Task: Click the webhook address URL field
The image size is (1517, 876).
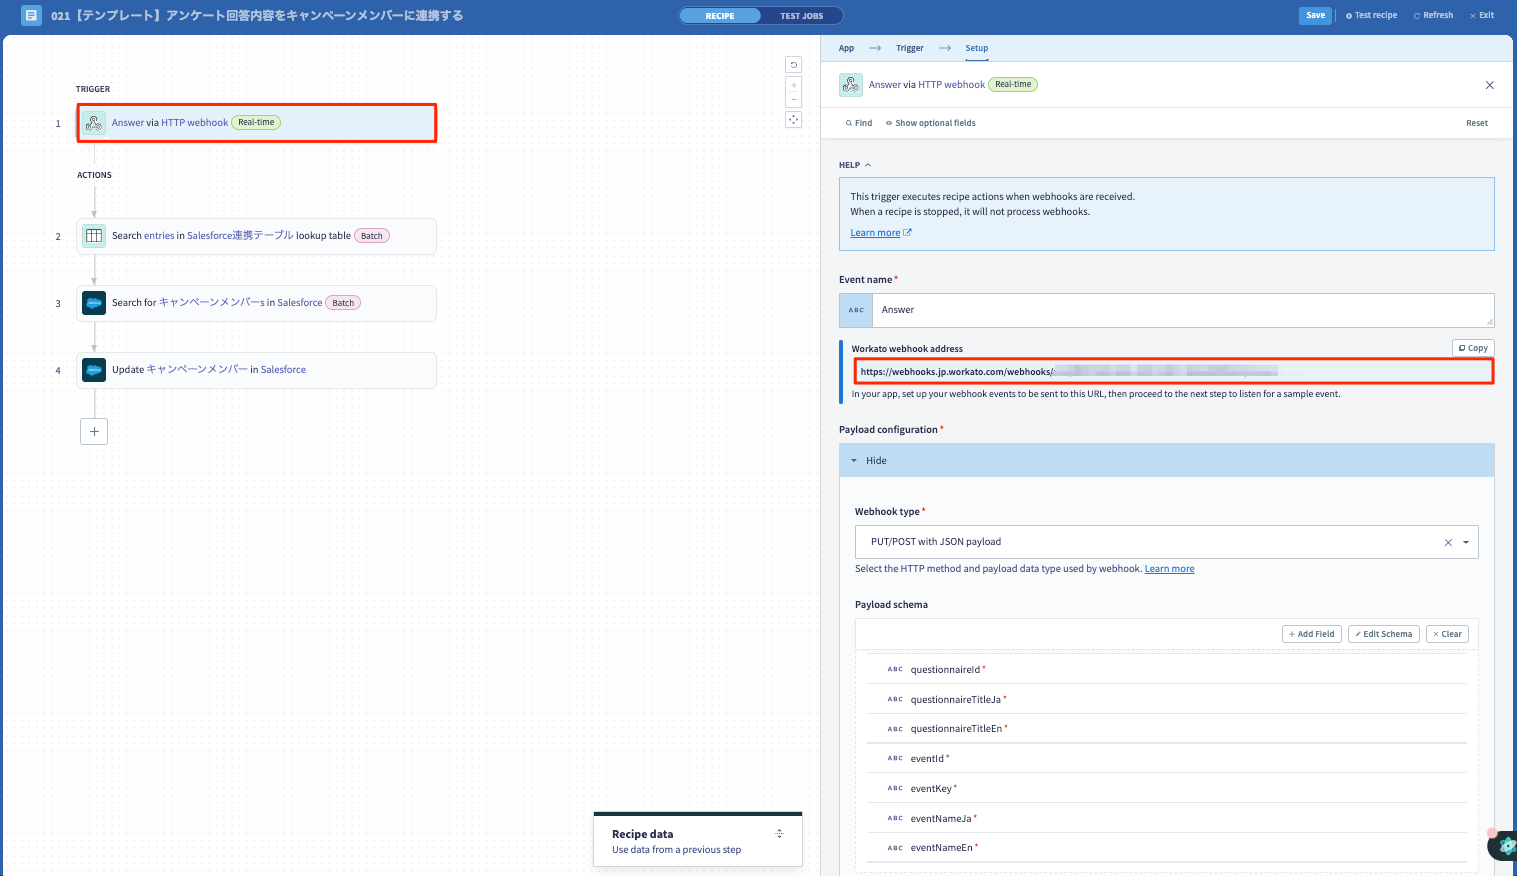Action: click(1174, 372)
